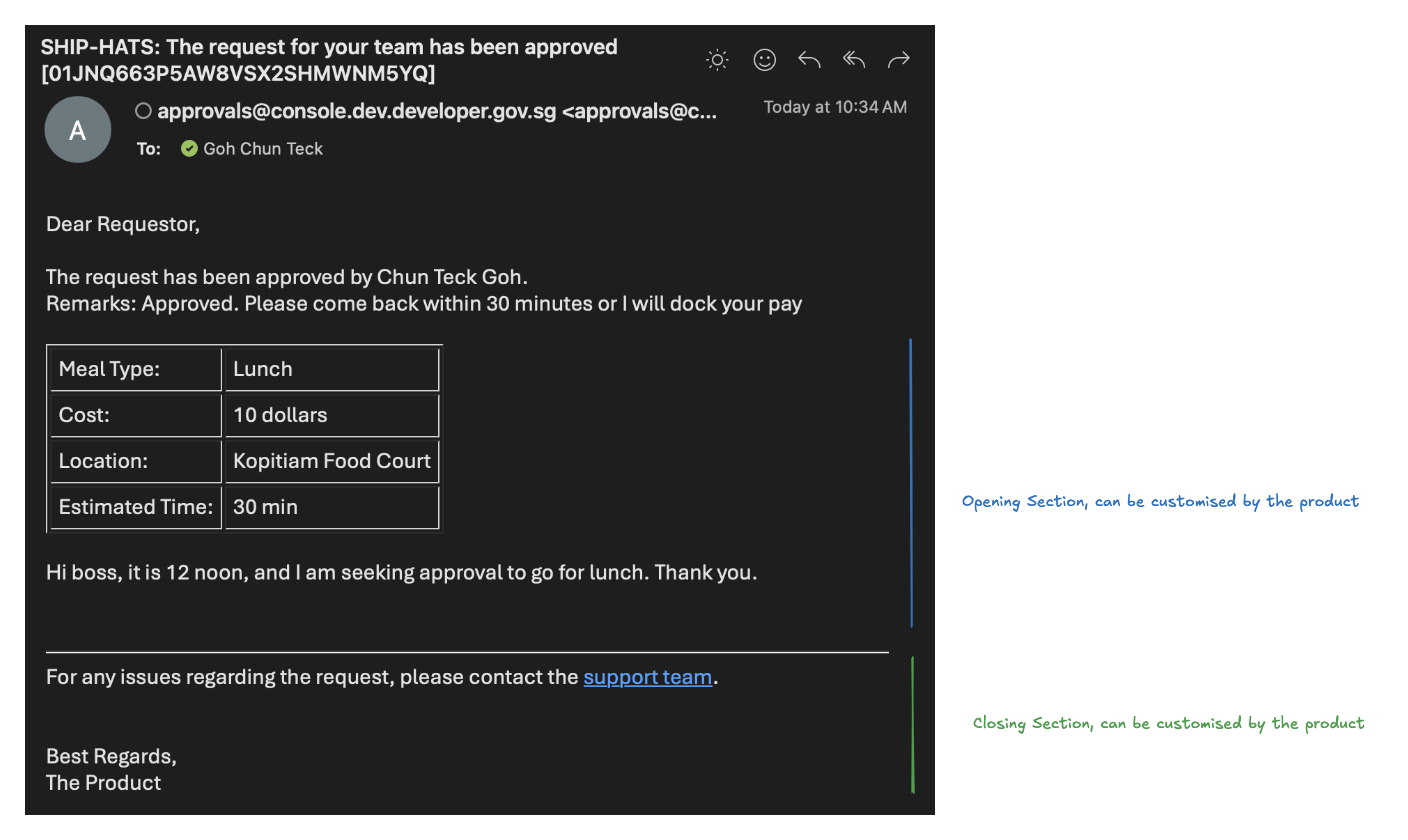Click the Best Regards sign-off line
The height and width of the screenshot is (840, 1408).
[111, 756]
